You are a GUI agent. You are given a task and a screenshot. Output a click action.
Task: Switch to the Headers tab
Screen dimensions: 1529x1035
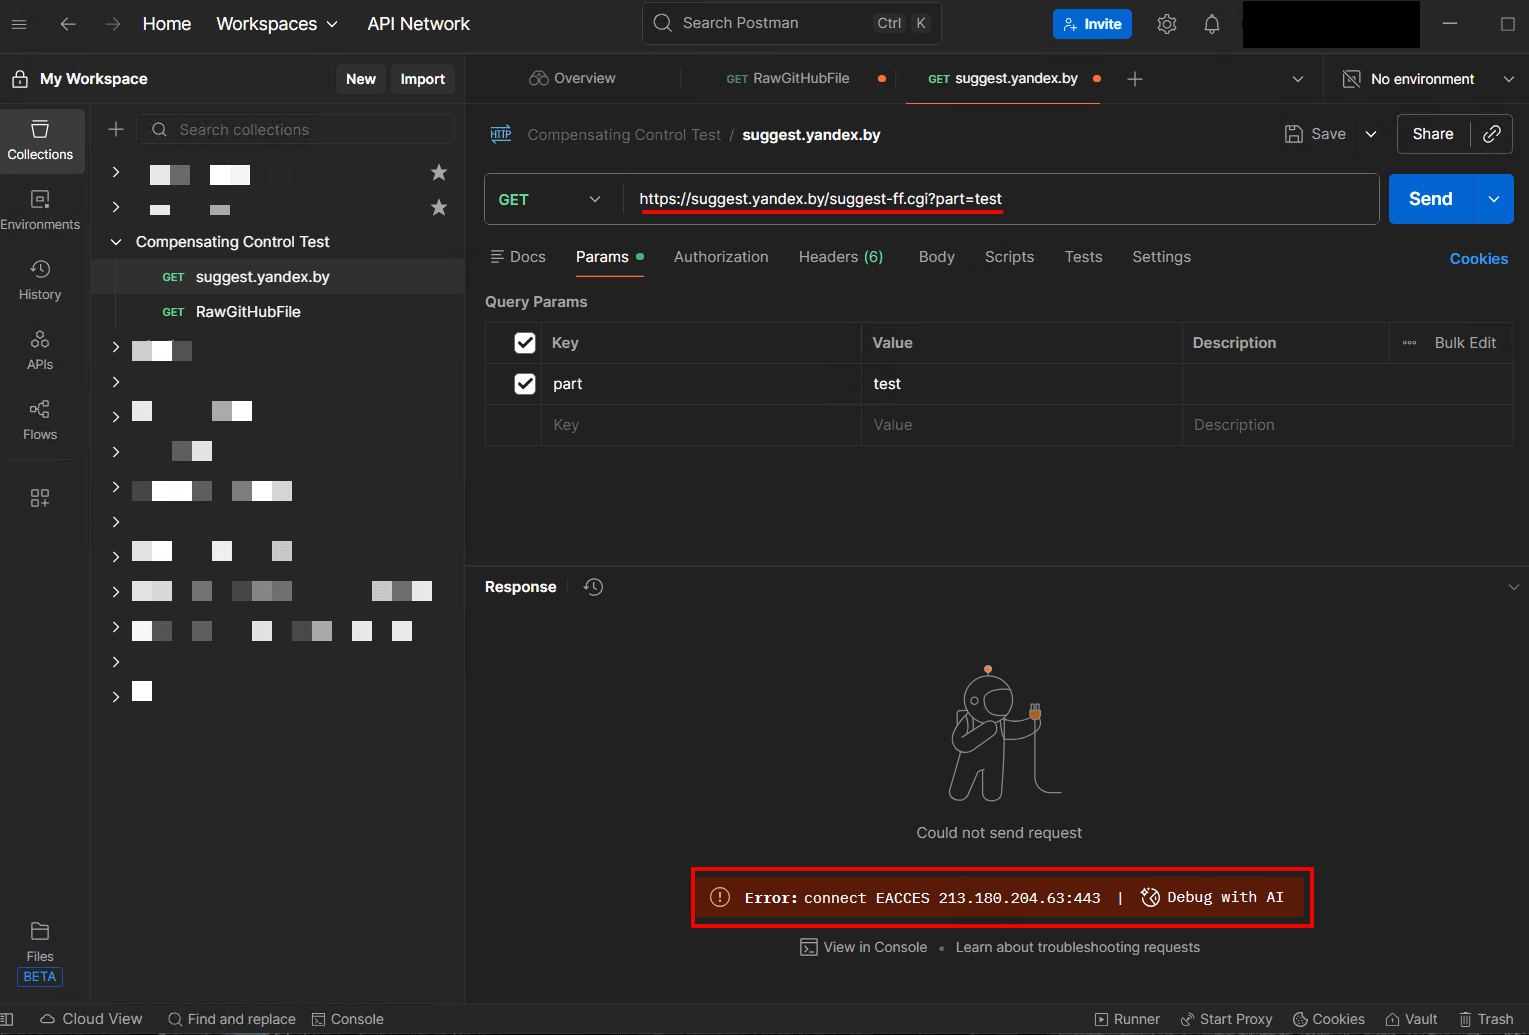pos(840,257)
